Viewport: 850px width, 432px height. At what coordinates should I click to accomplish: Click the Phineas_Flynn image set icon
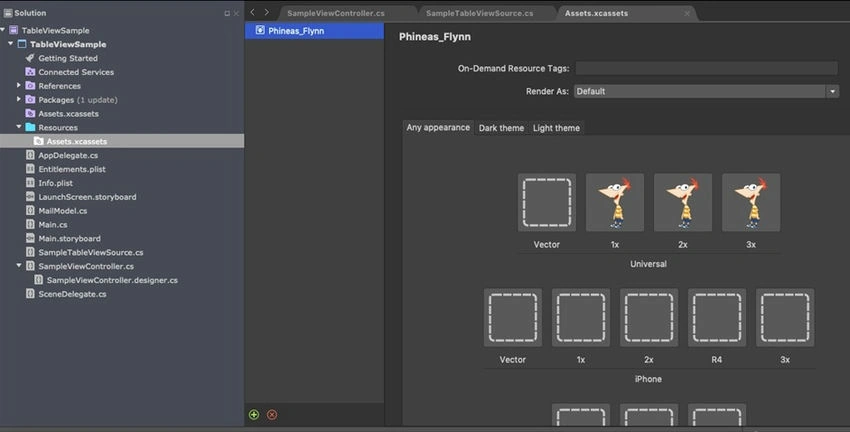tap(260, 30)
